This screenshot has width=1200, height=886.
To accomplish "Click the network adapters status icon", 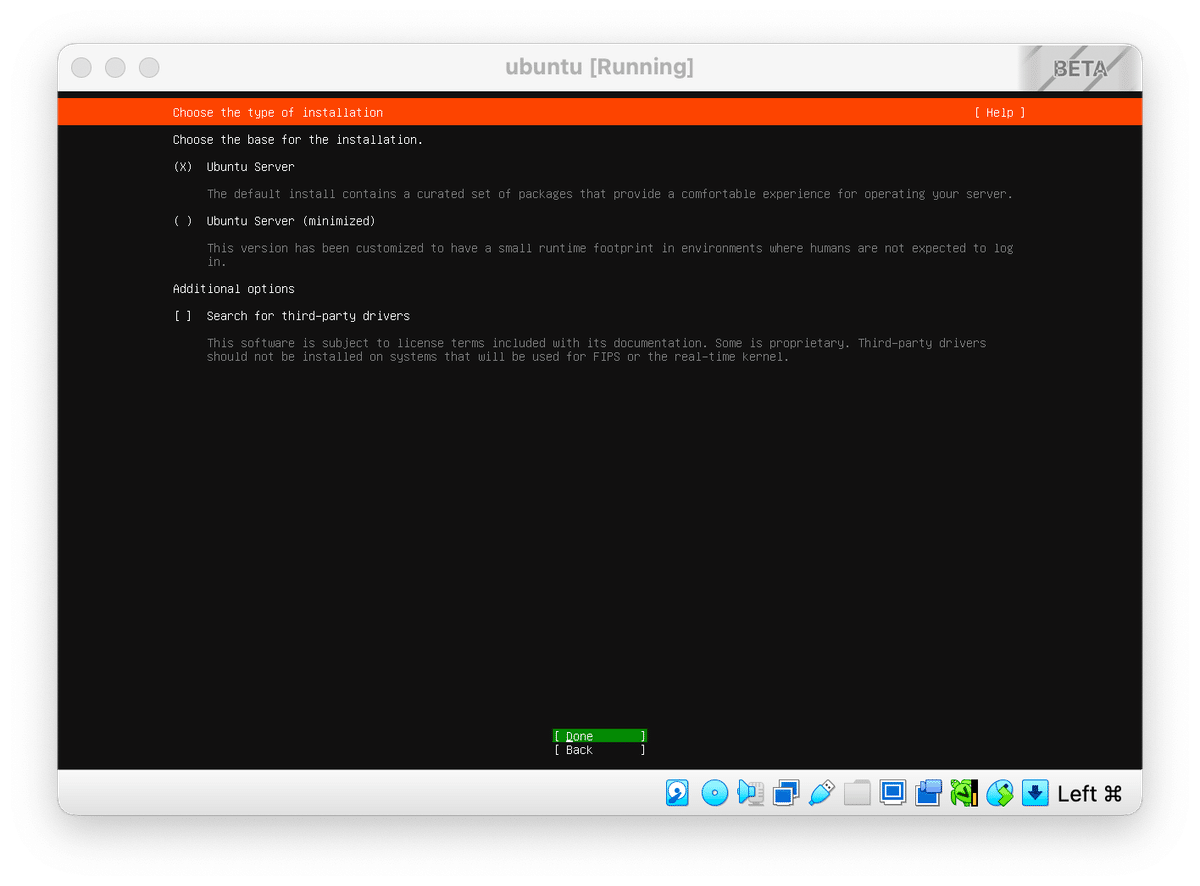I will pos(786,793).
